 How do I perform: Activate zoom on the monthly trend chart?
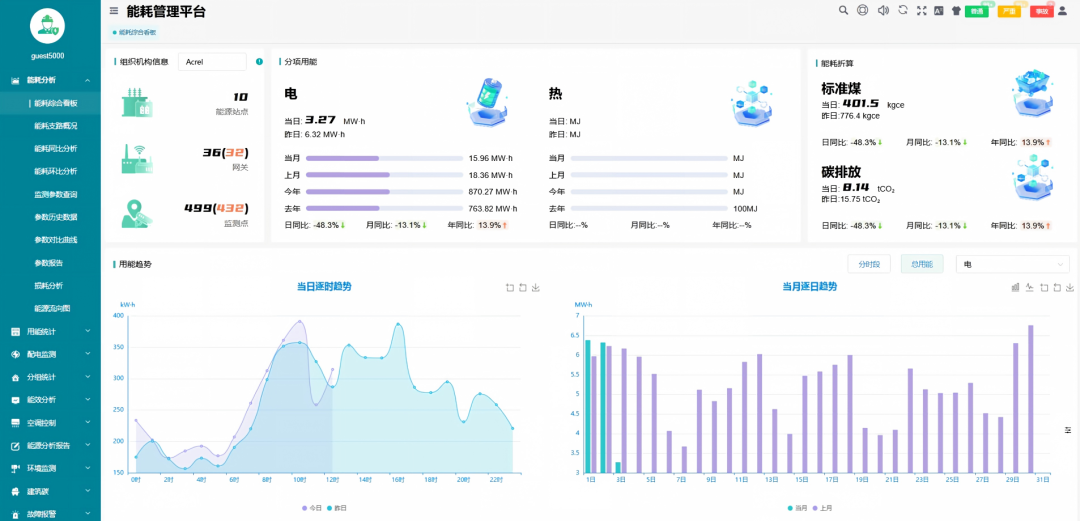pos(1043,287)
